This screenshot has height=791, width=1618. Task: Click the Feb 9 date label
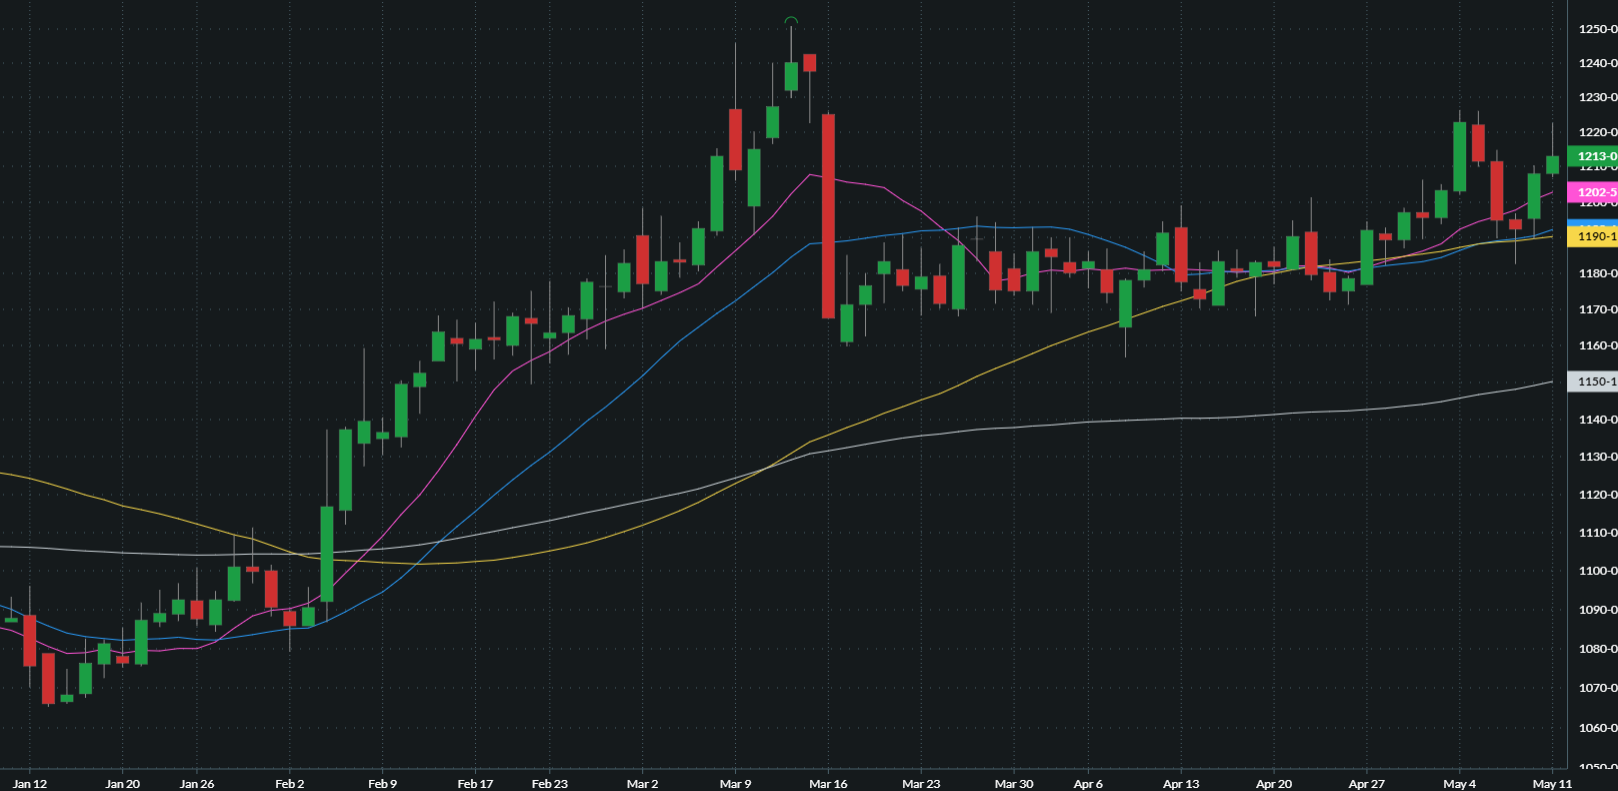tap(382, 784)
